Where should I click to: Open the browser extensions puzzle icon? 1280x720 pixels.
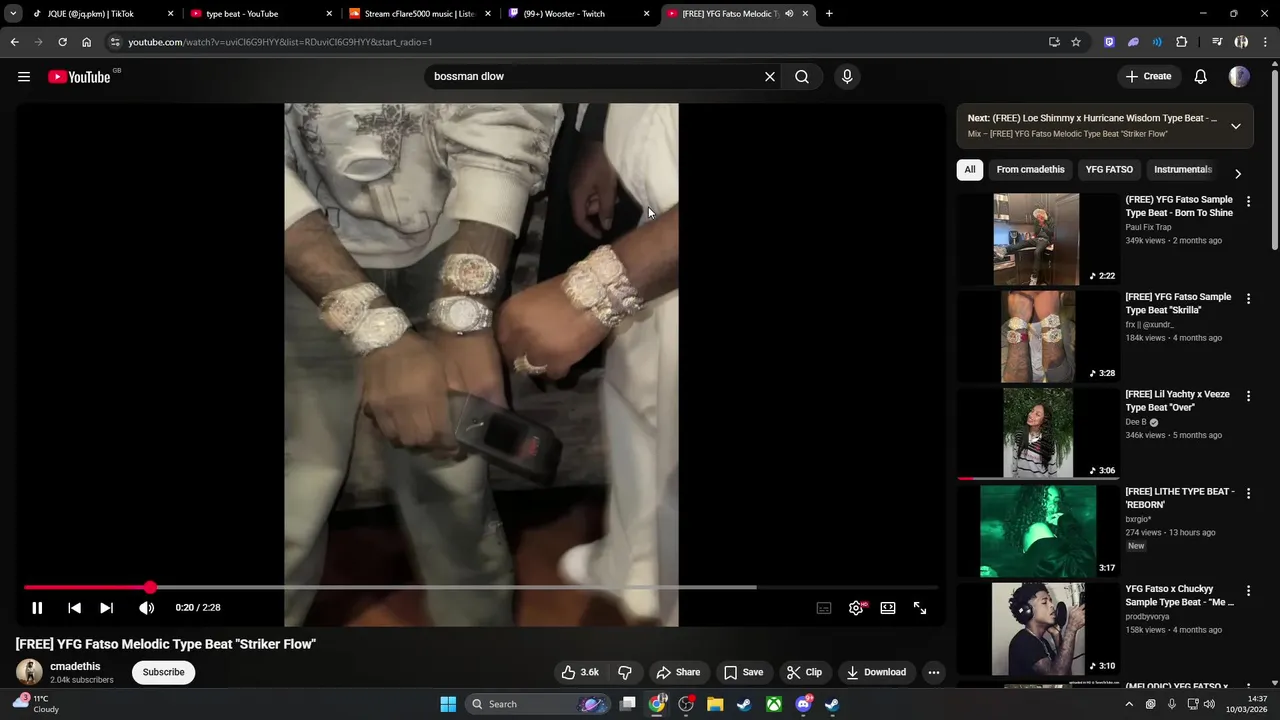pos(1182,42)
